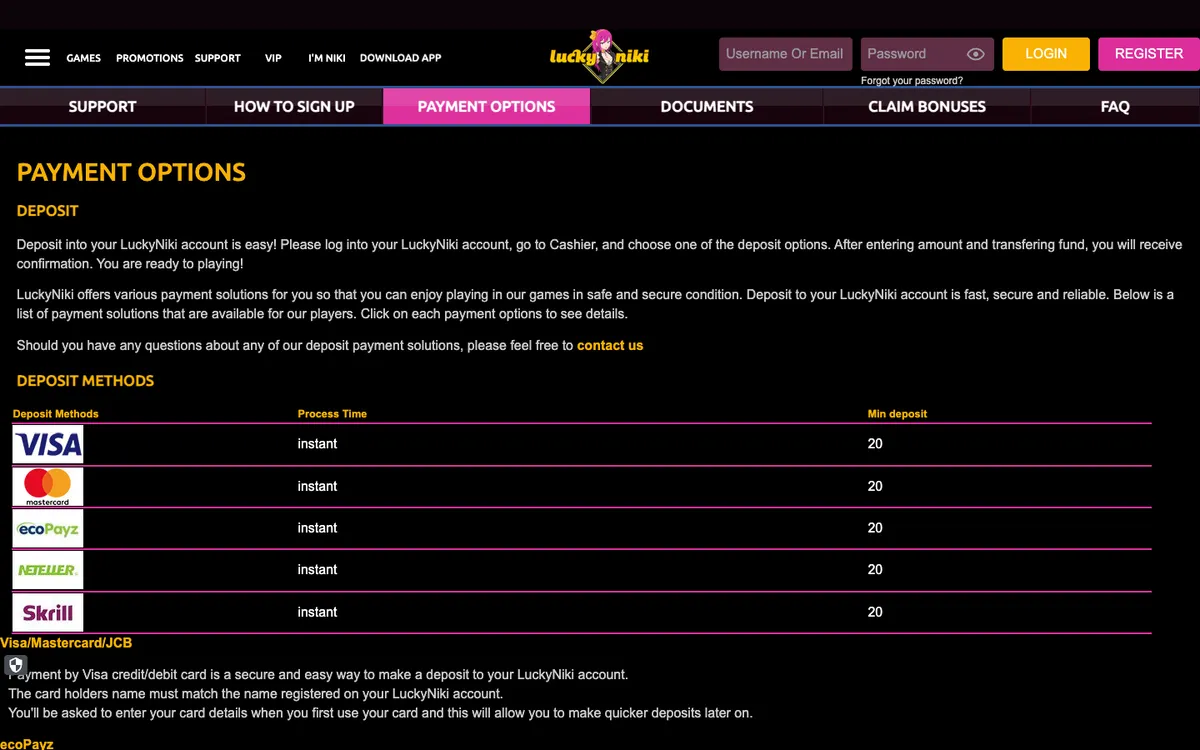Click min deposit 20 in Mastercard row
1200x750 pixels.
tap(875, 486)
